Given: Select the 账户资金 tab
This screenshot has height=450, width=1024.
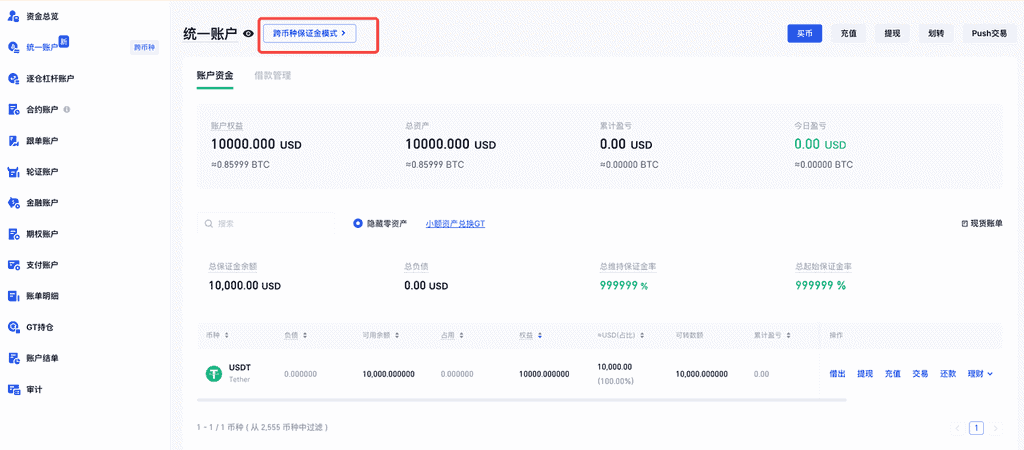Looking at the screenshot, I should pos(215,75).
